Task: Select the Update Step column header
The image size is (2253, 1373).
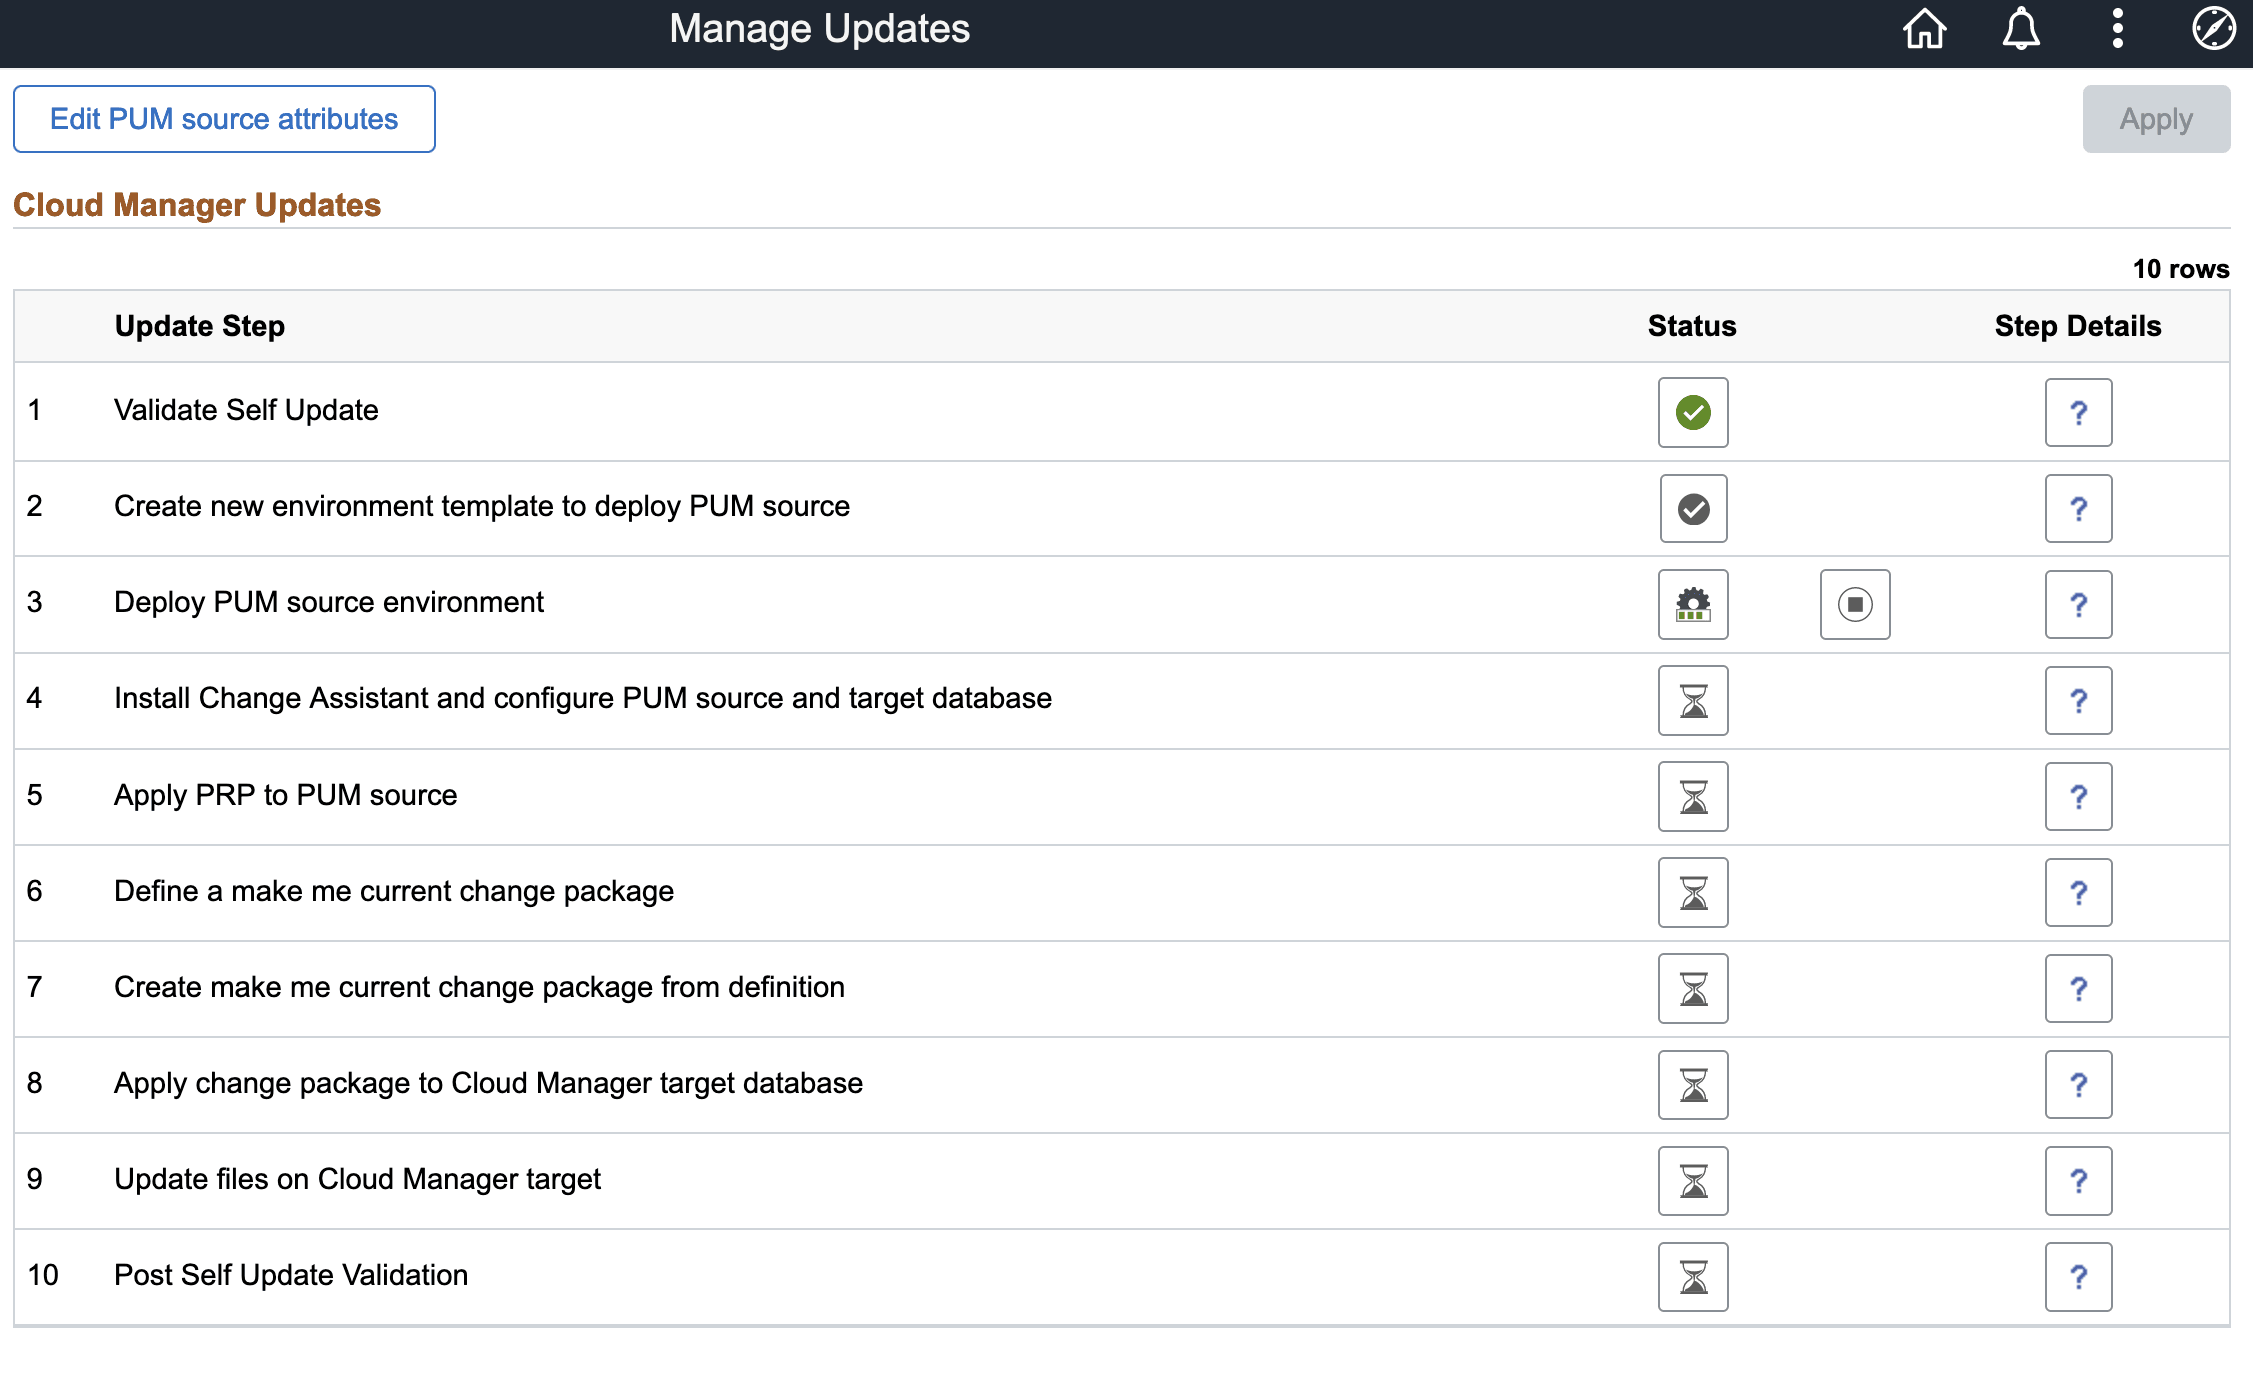Action: pyautogui.click(x=200, y=325)
